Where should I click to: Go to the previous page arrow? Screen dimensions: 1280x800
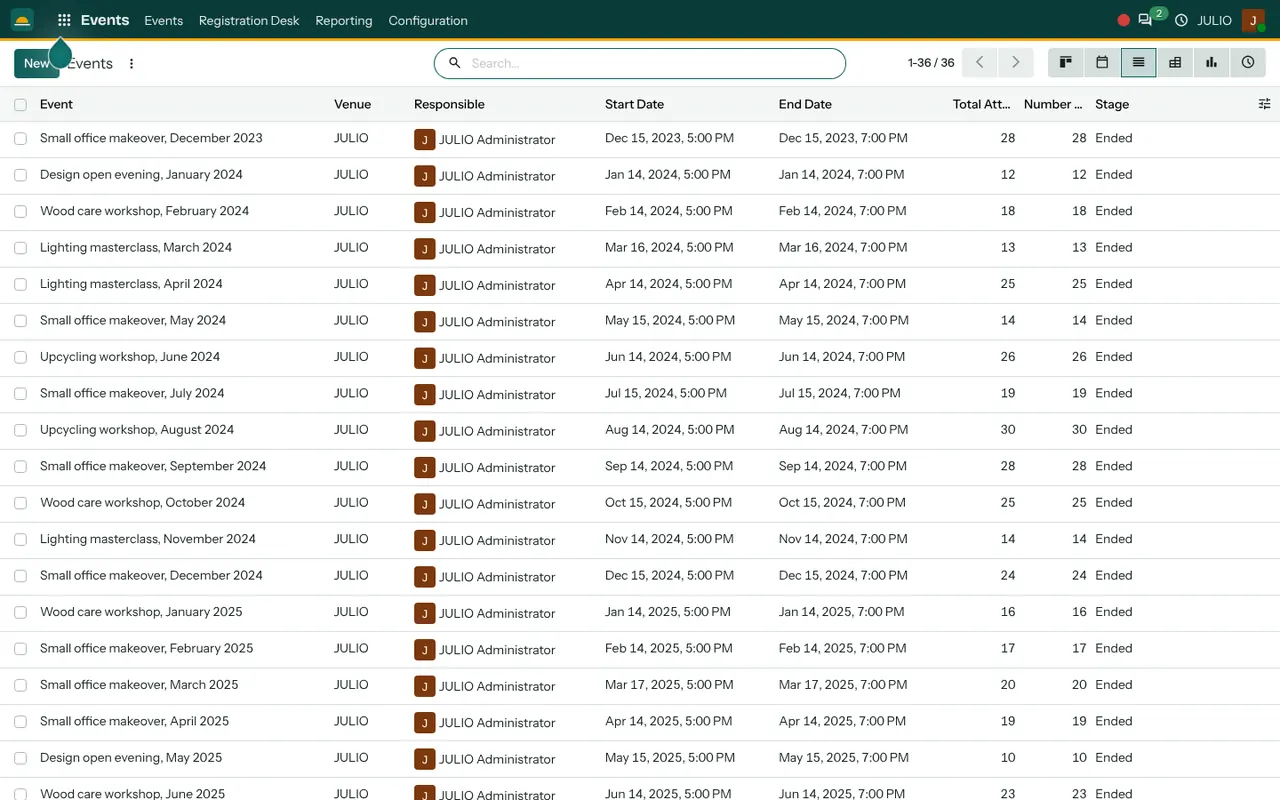click(980, 62)
